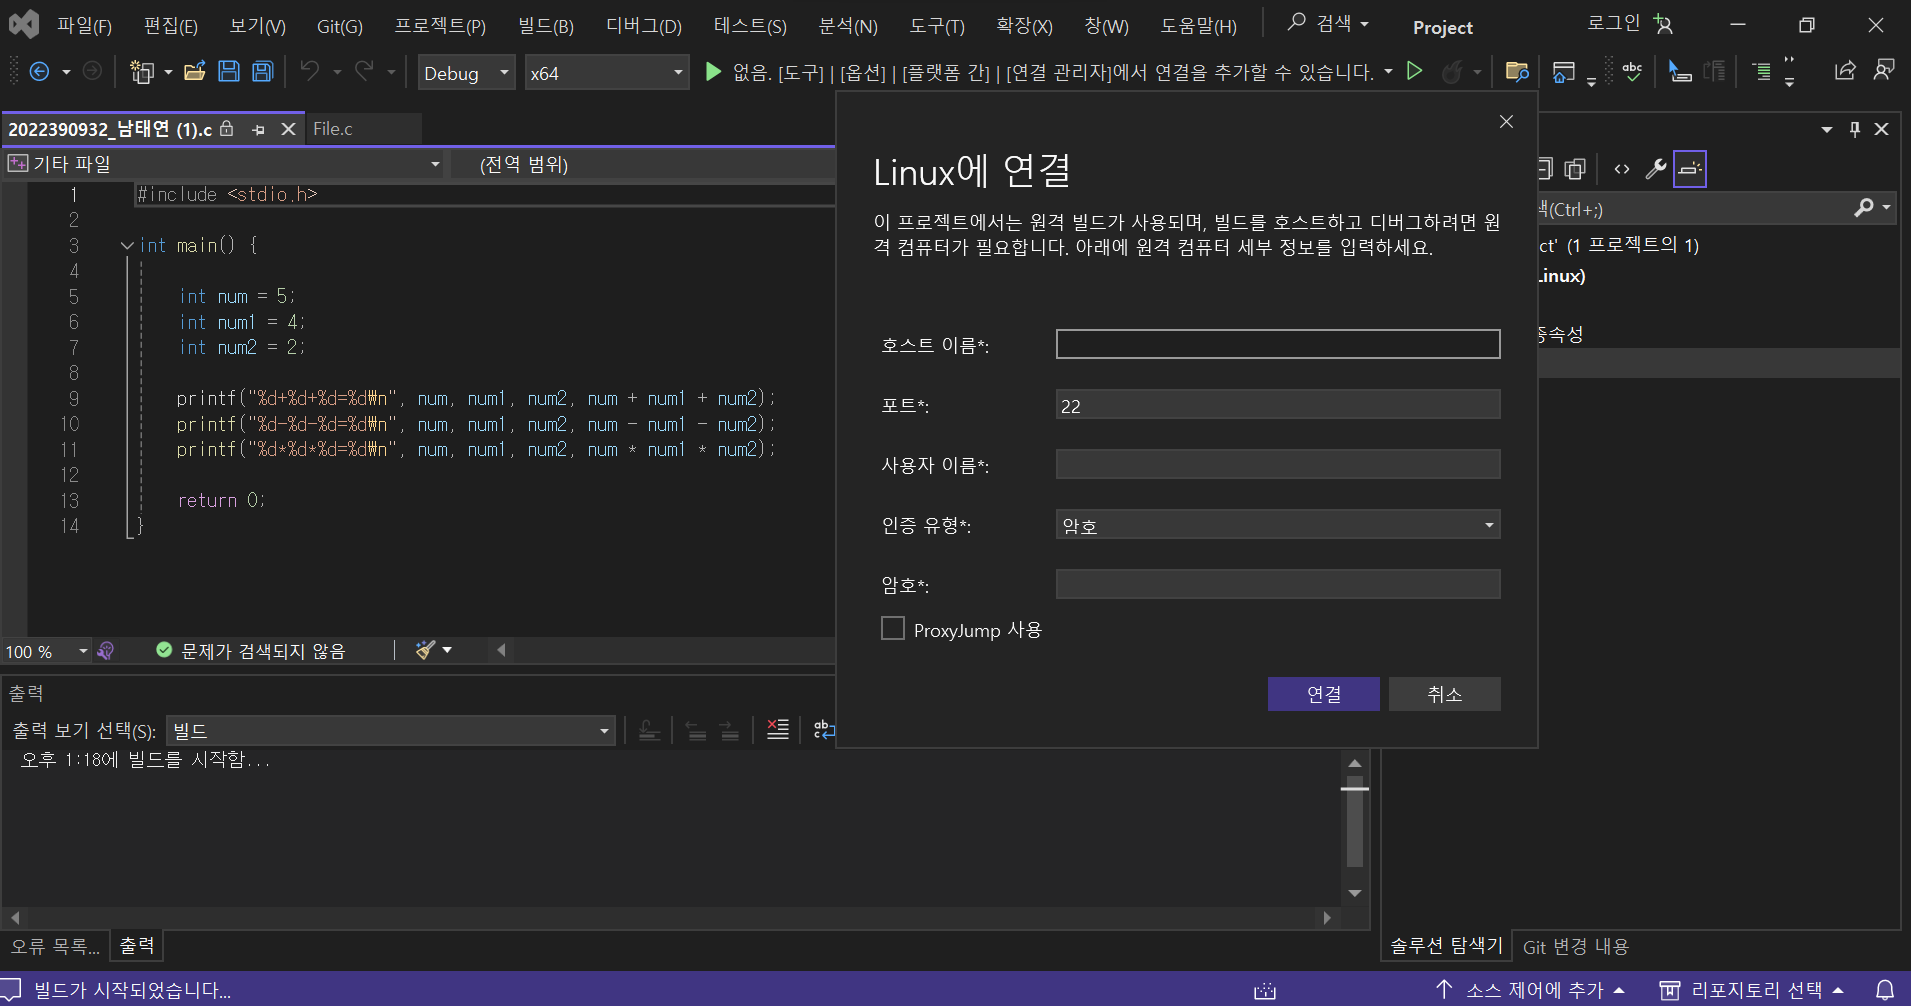Click the Output panel scroll right arrow
The height and width of the screenshot is (1006, 1911).
coord(1327,917)
